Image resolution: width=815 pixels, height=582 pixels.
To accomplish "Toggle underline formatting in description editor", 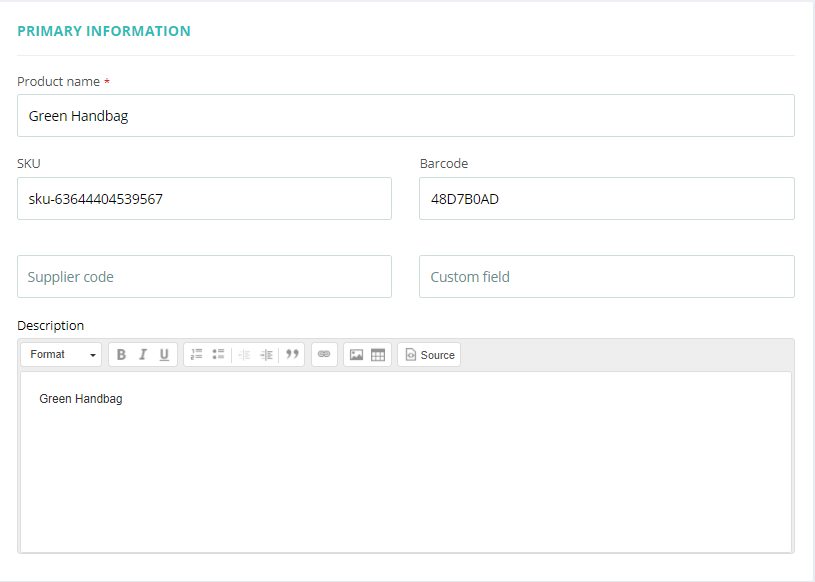I will 164,354.
